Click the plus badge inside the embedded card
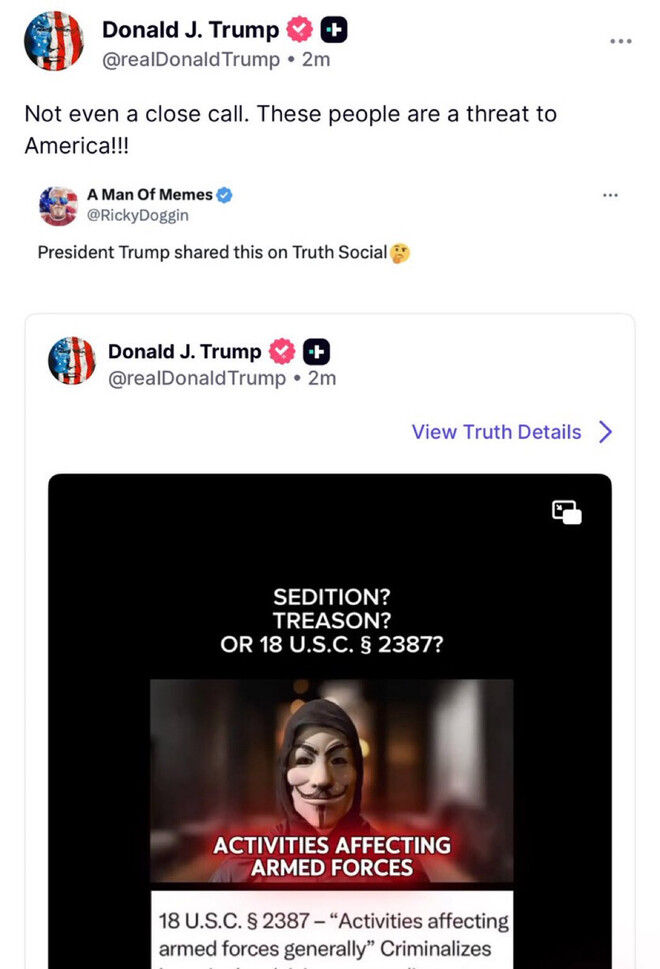This screenshot has height=969, width=660. pyautogui.click(x=316, y=352)
